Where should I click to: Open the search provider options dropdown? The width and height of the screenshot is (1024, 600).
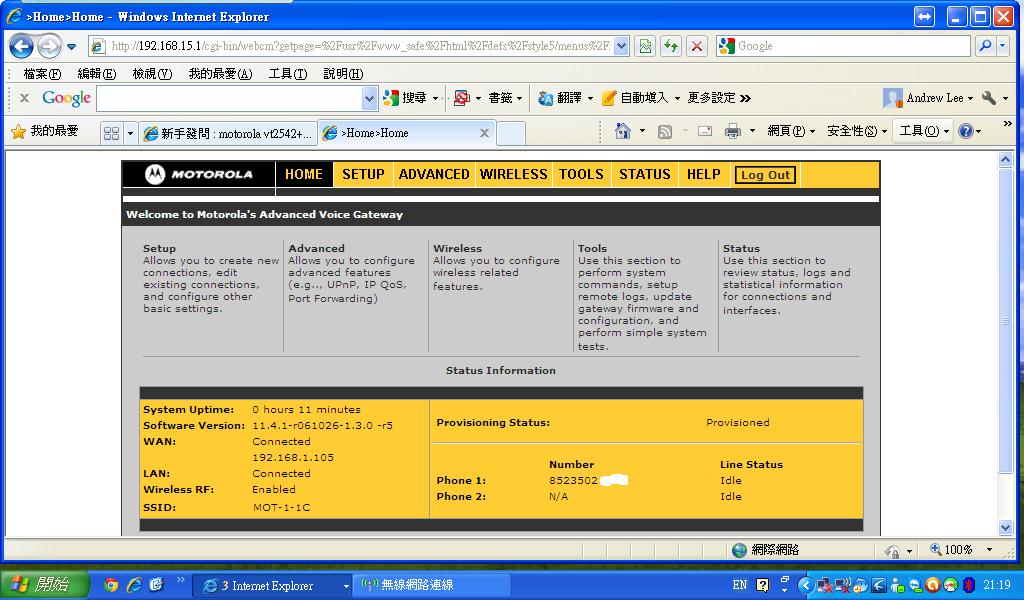[1002, 46]
